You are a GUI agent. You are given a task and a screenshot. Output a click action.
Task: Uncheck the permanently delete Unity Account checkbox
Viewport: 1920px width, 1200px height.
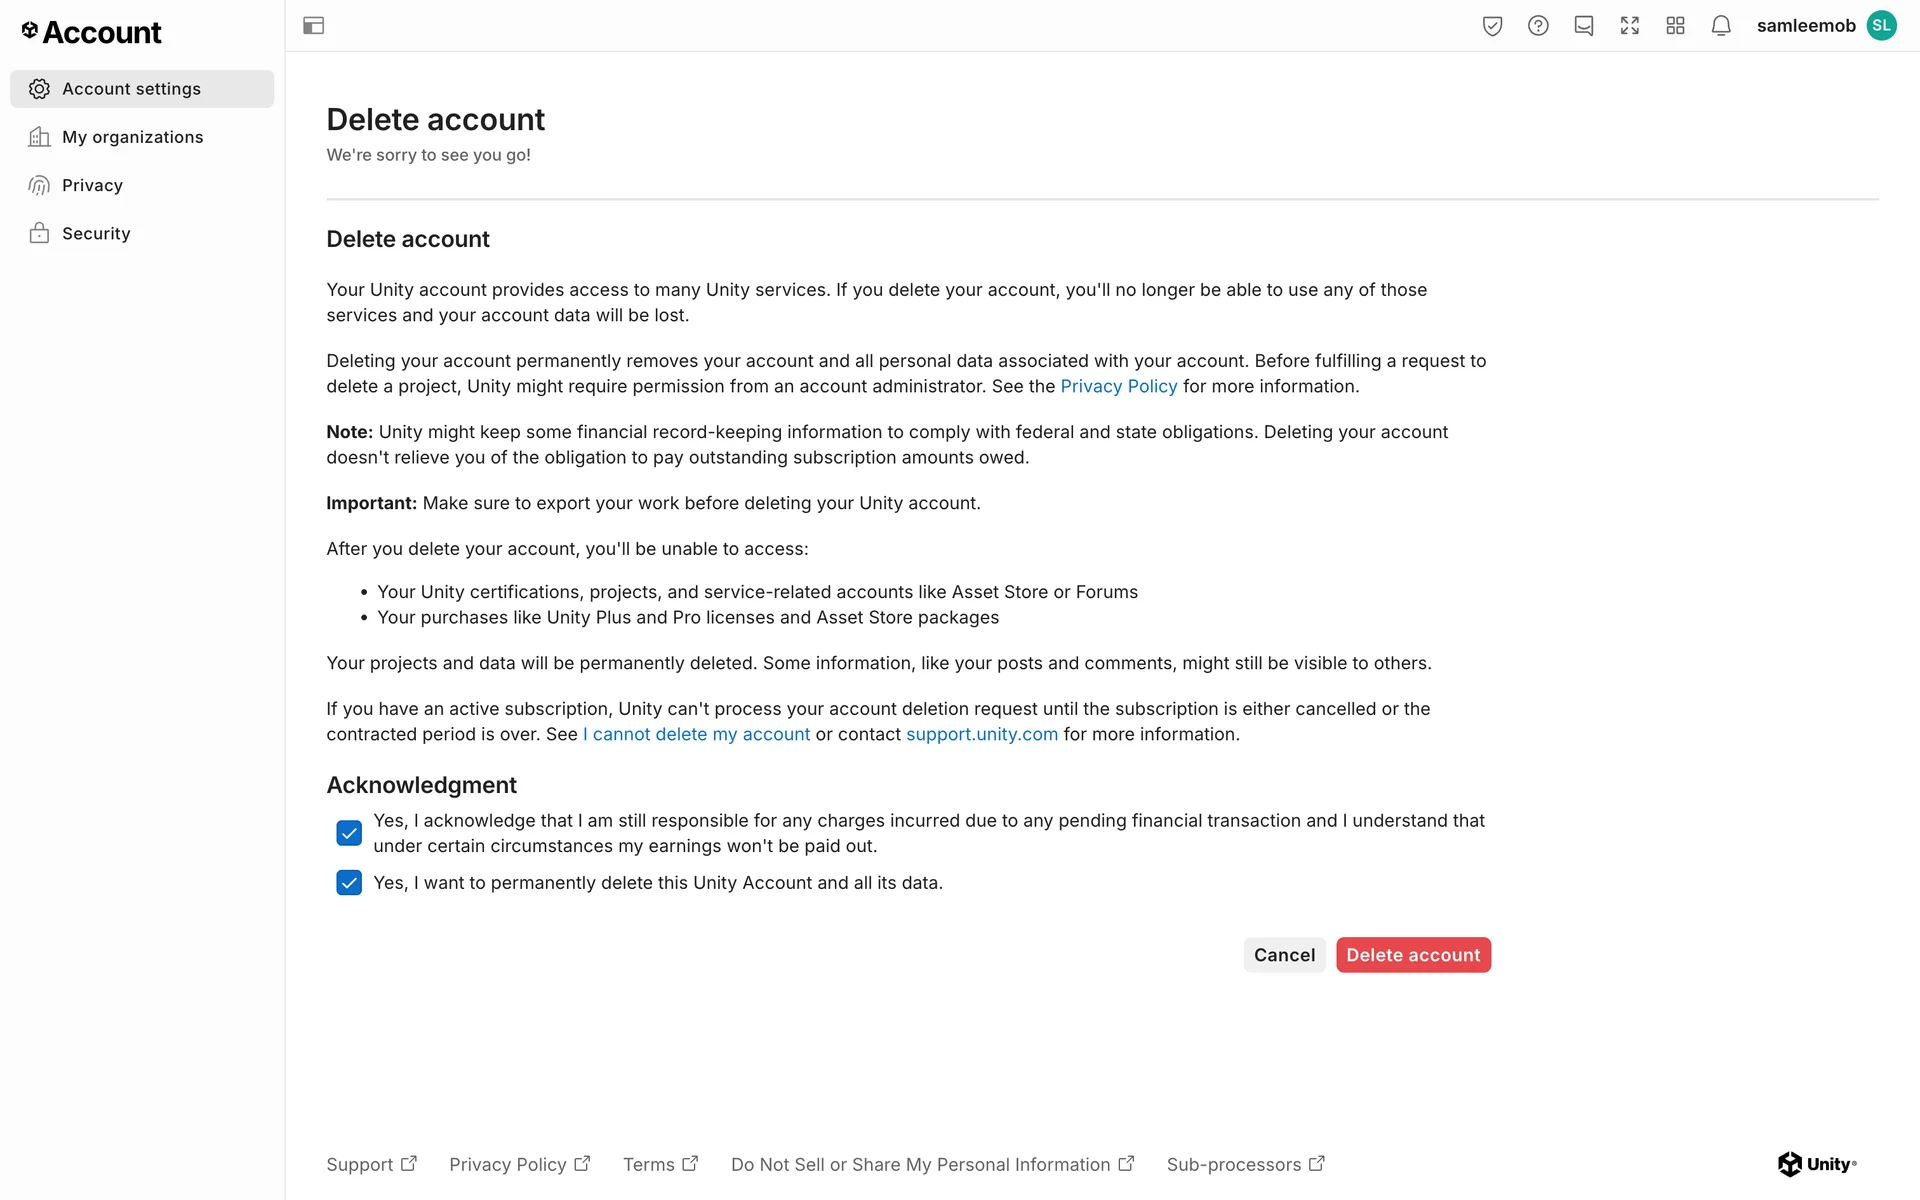point(349,883)
